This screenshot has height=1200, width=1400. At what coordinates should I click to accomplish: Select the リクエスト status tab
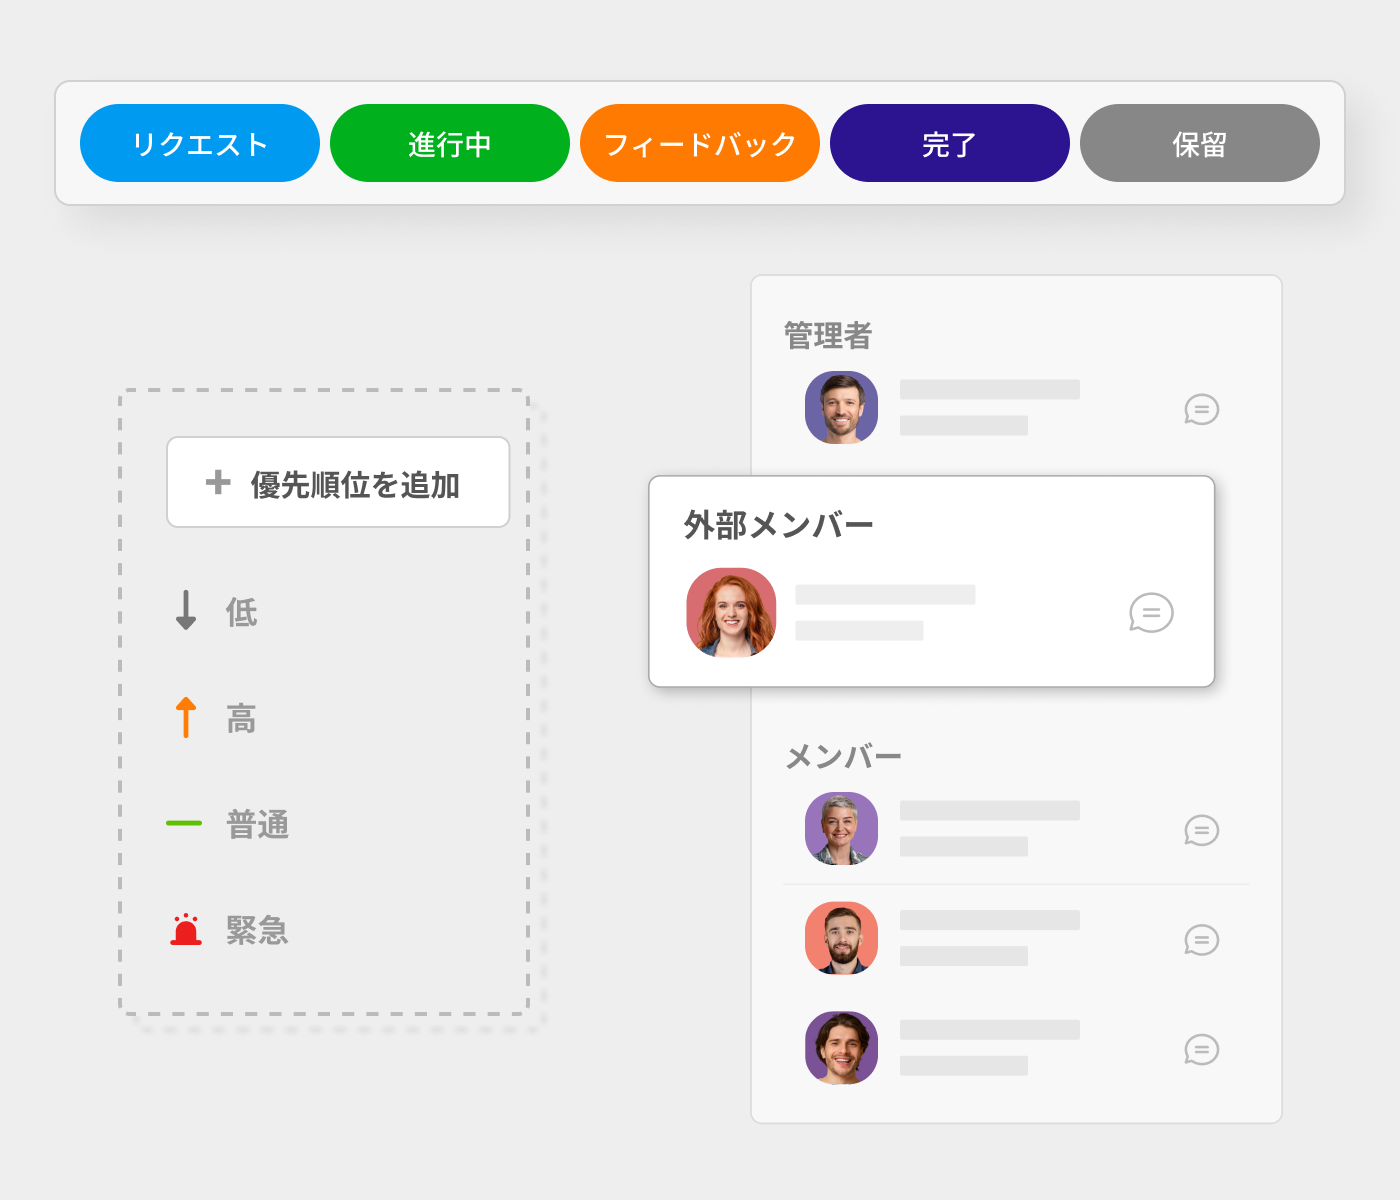point(200,144)
